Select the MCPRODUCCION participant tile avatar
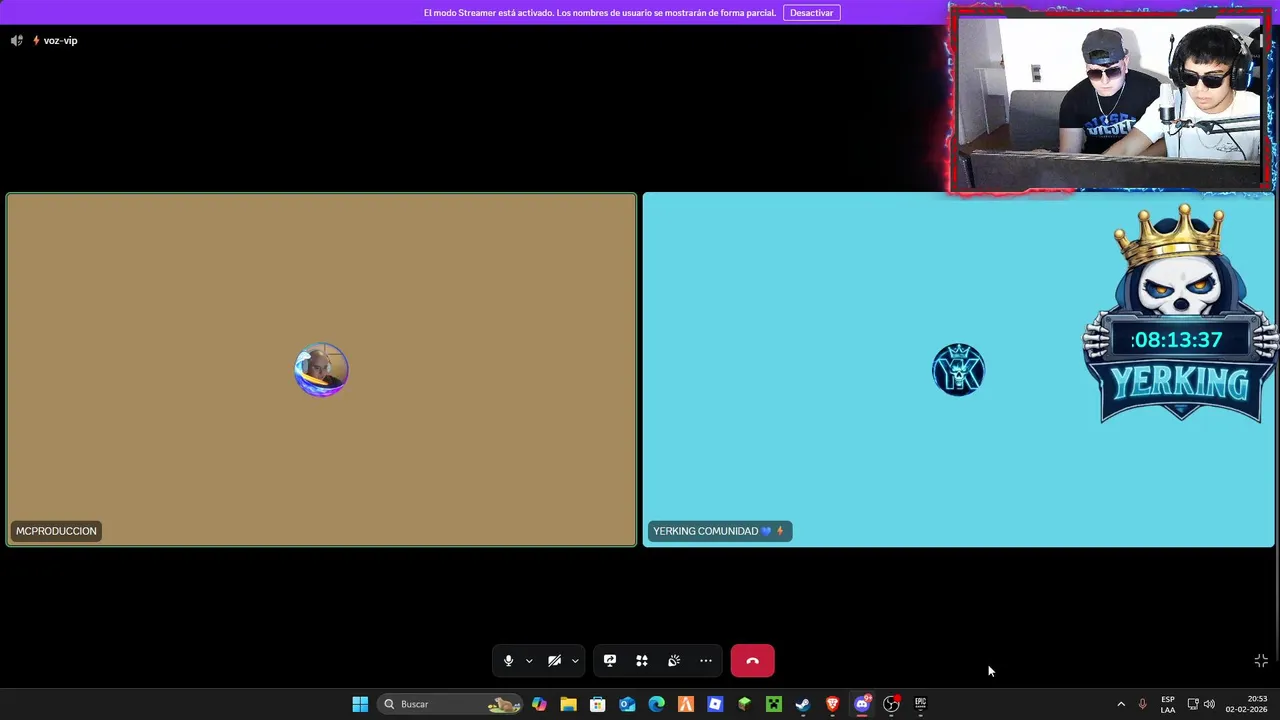The width and height of the screenshot is (1280, 720). (321, 370)
